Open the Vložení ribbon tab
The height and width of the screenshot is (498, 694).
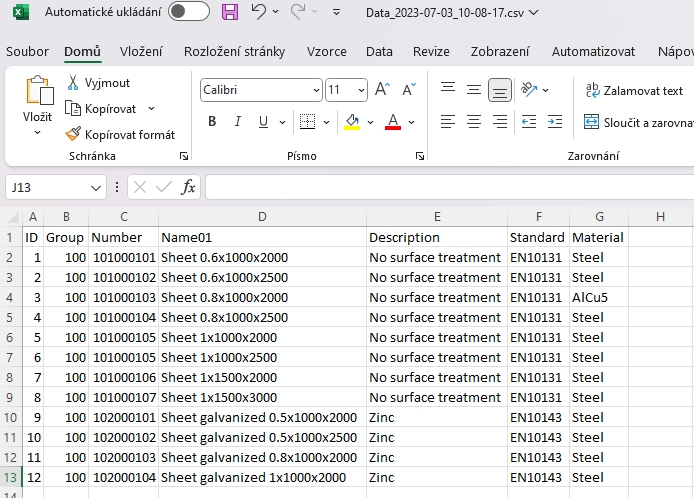[142, 51]
